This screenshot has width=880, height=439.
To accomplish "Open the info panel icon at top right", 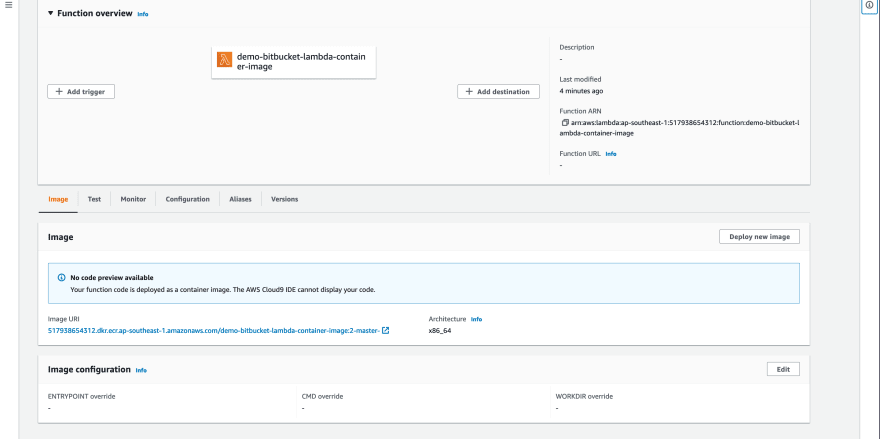I will coord(869,5).
